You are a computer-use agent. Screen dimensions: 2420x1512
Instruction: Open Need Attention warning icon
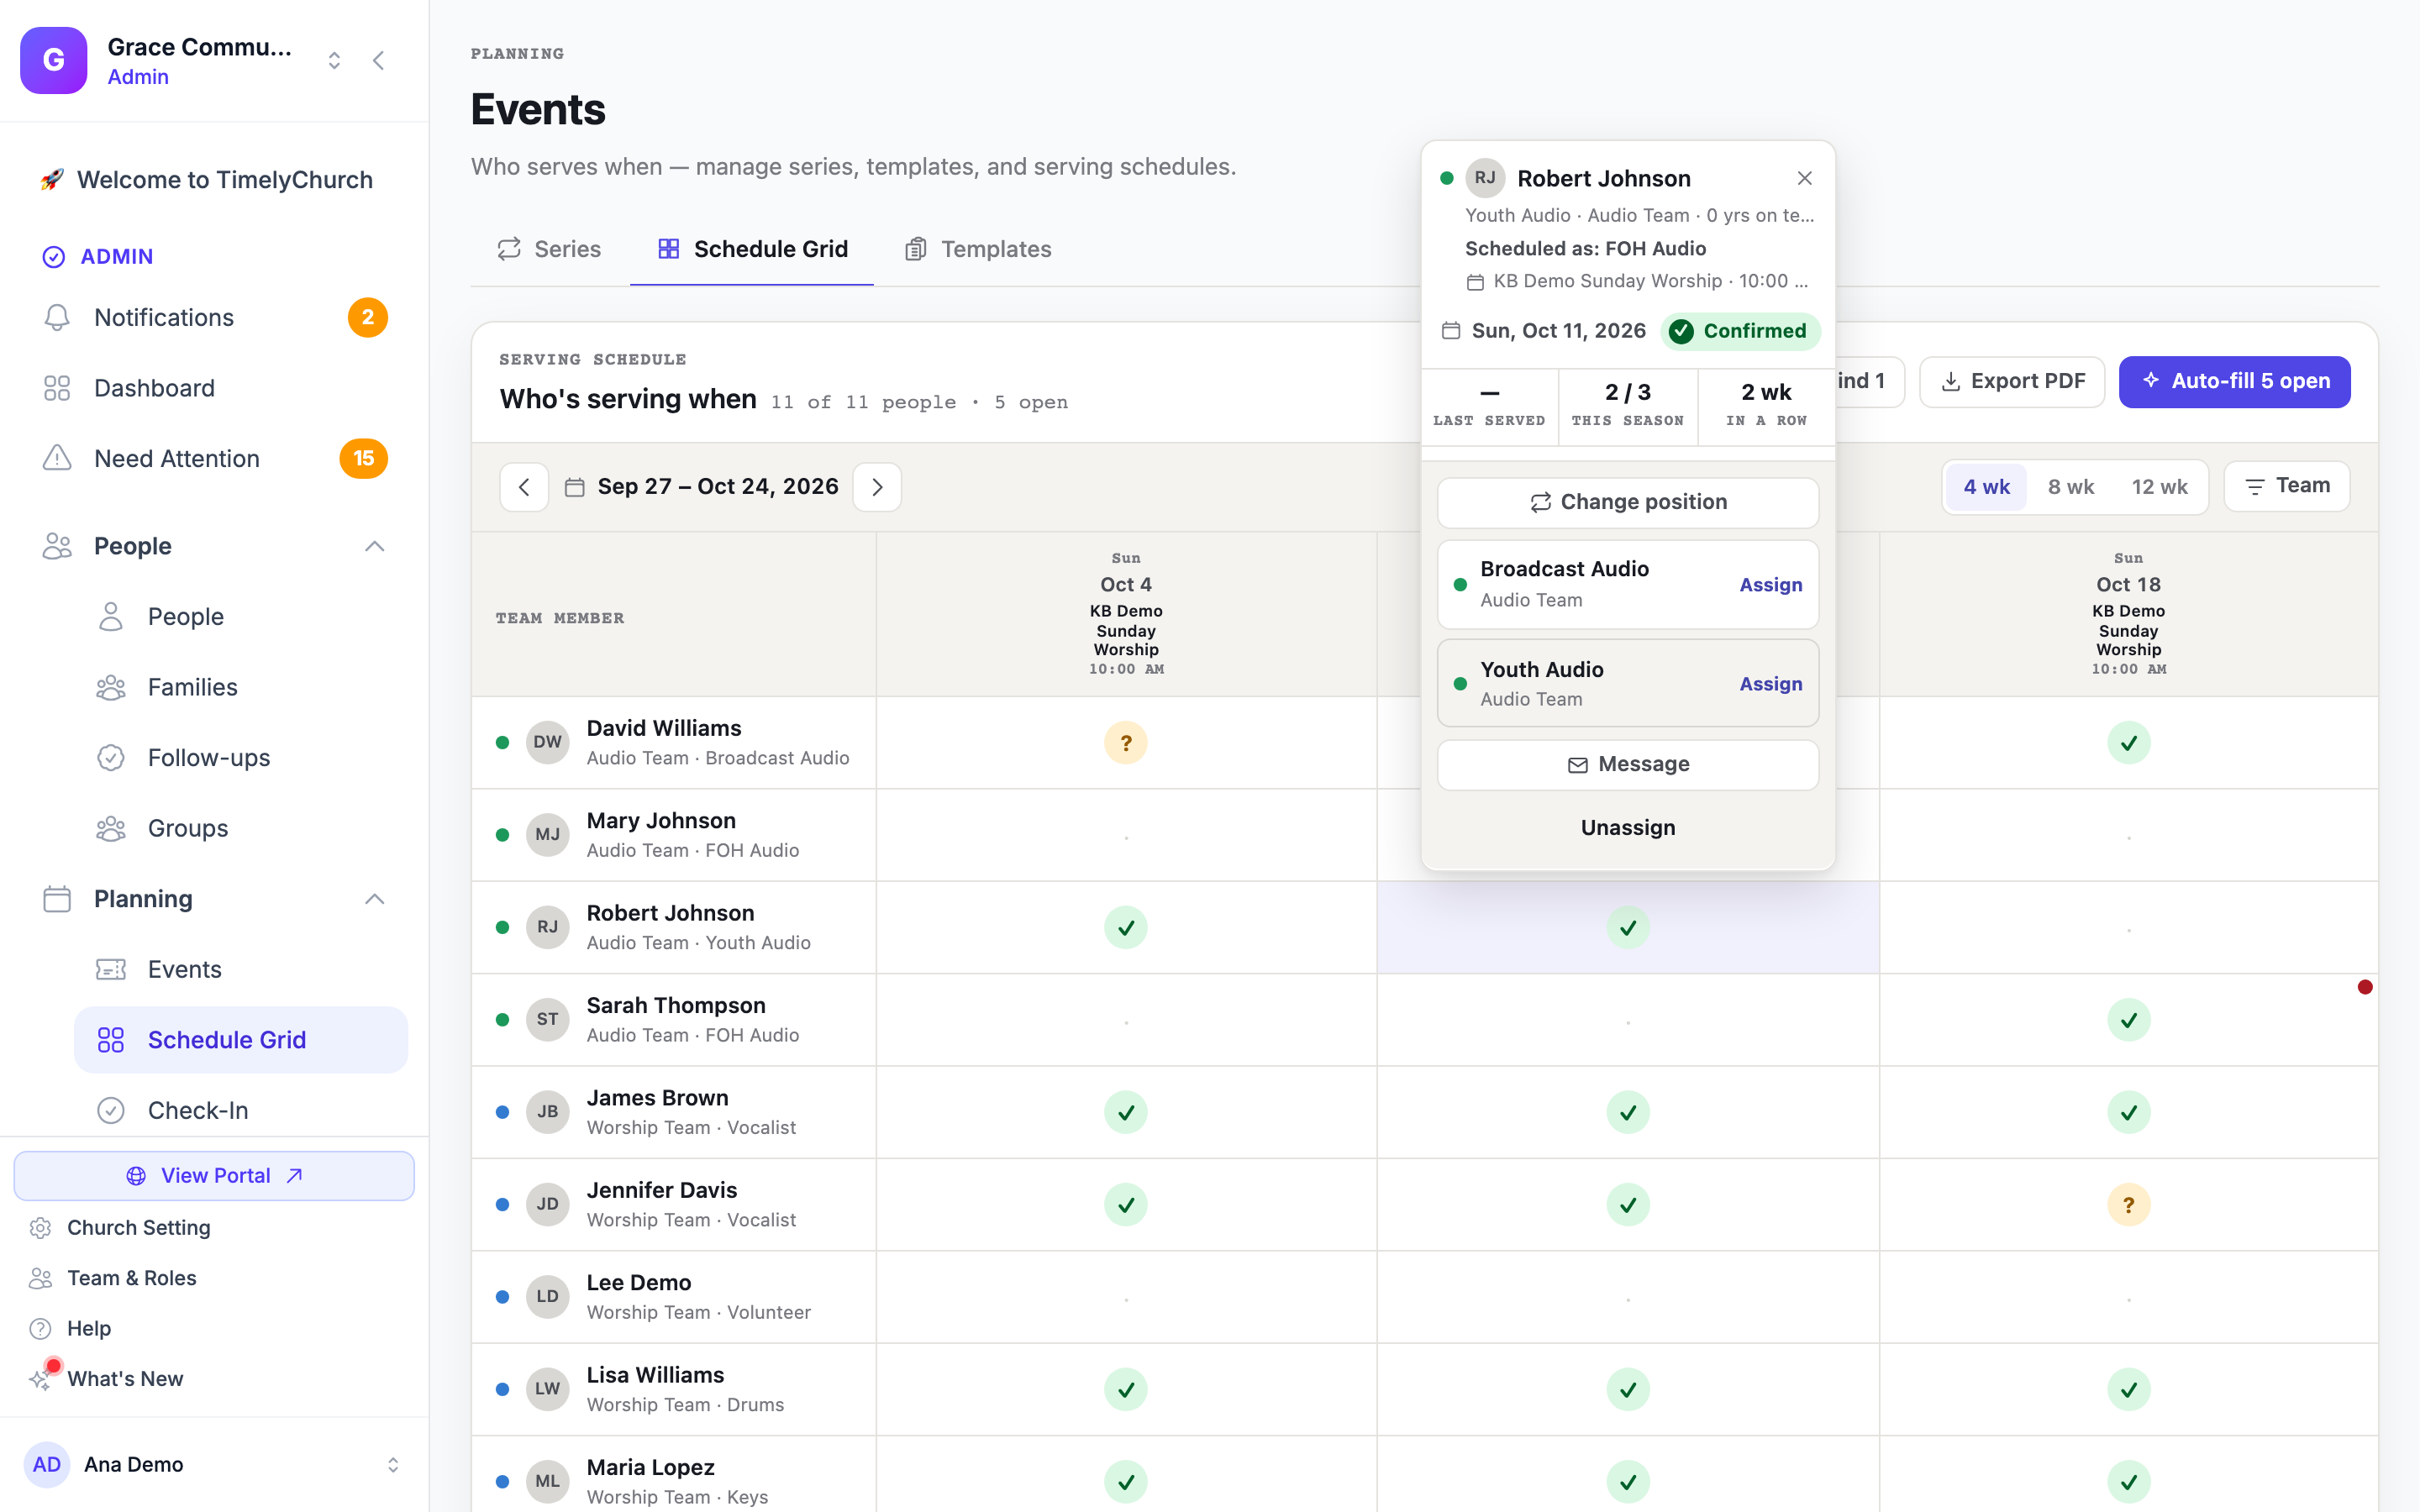[57, 458]
